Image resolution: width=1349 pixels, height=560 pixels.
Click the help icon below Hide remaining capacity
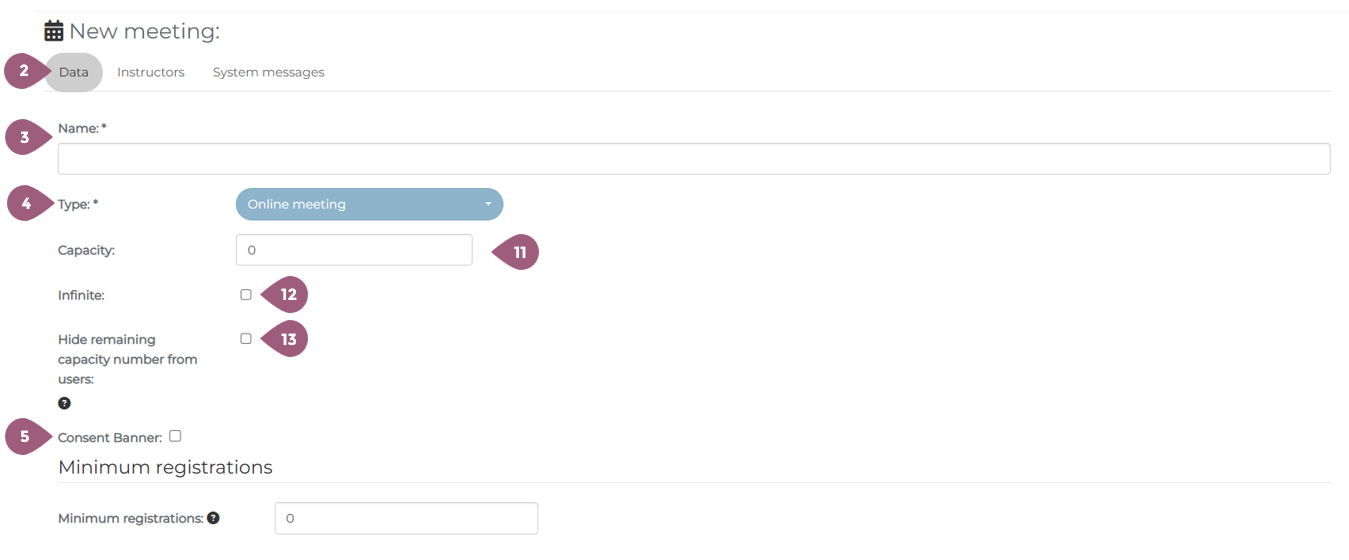(x=64, y=403)
